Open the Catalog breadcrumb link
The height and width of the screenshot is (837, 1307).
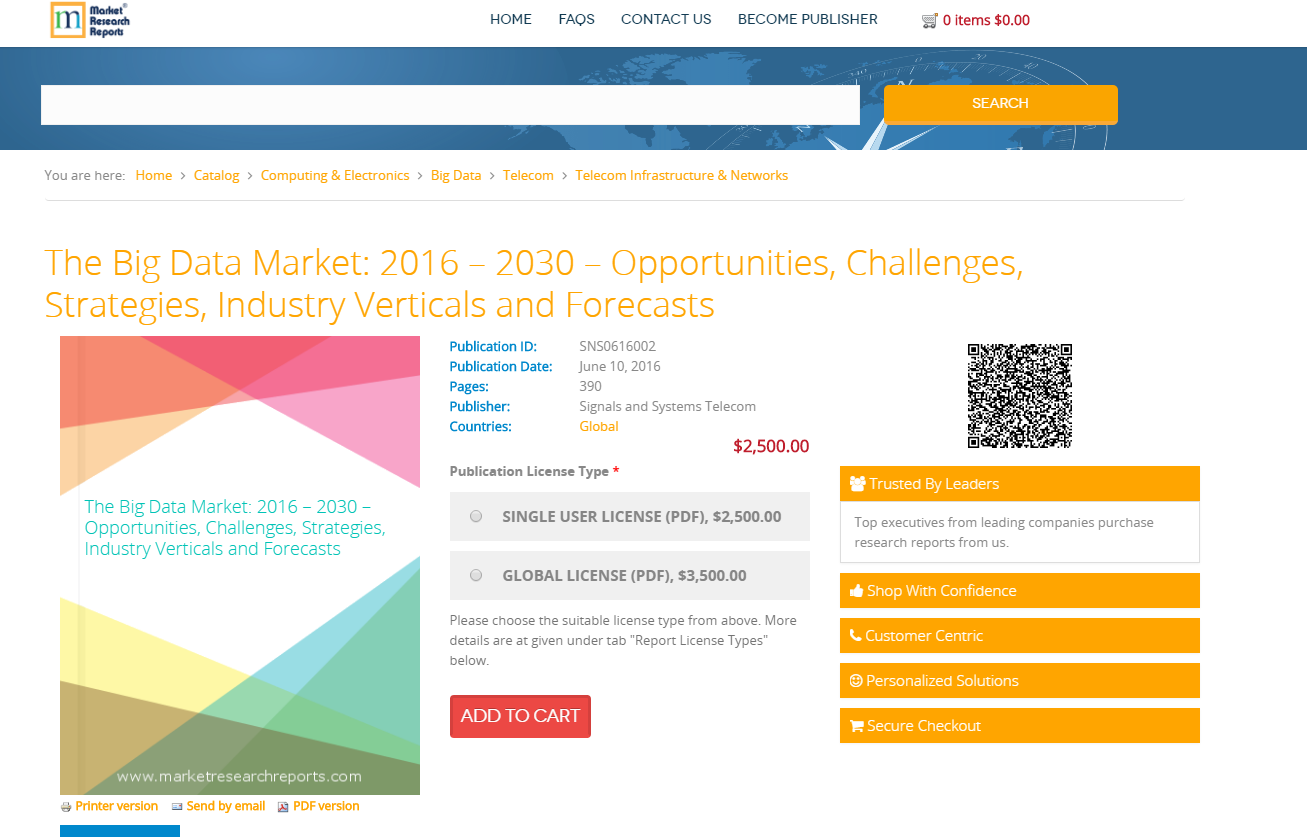pos(216,175)
